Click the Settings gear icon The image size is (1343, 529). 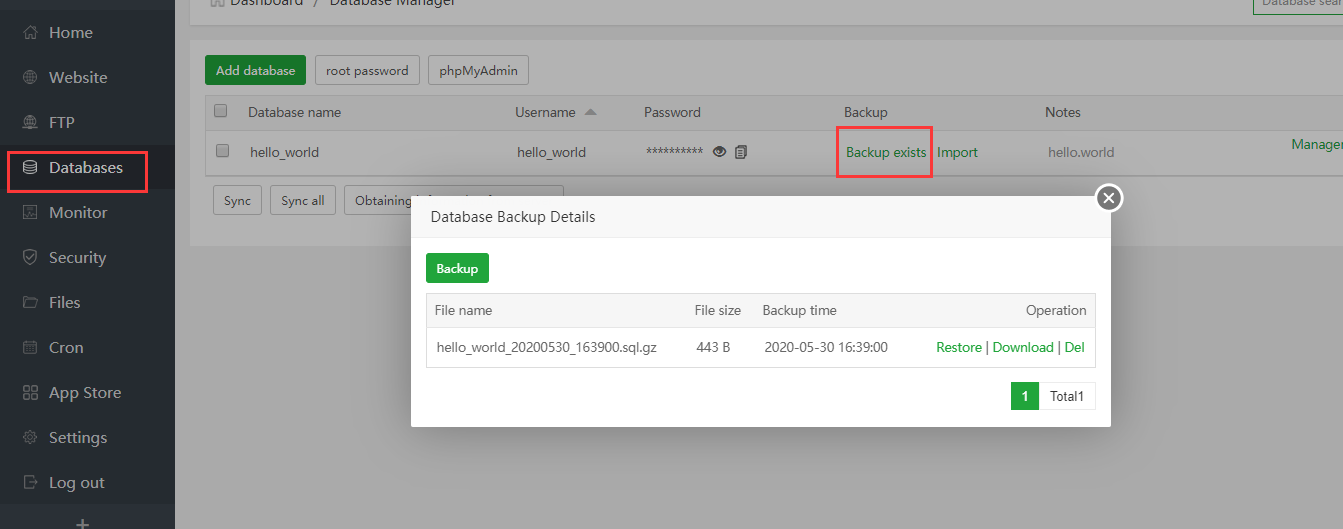(30, 437)
